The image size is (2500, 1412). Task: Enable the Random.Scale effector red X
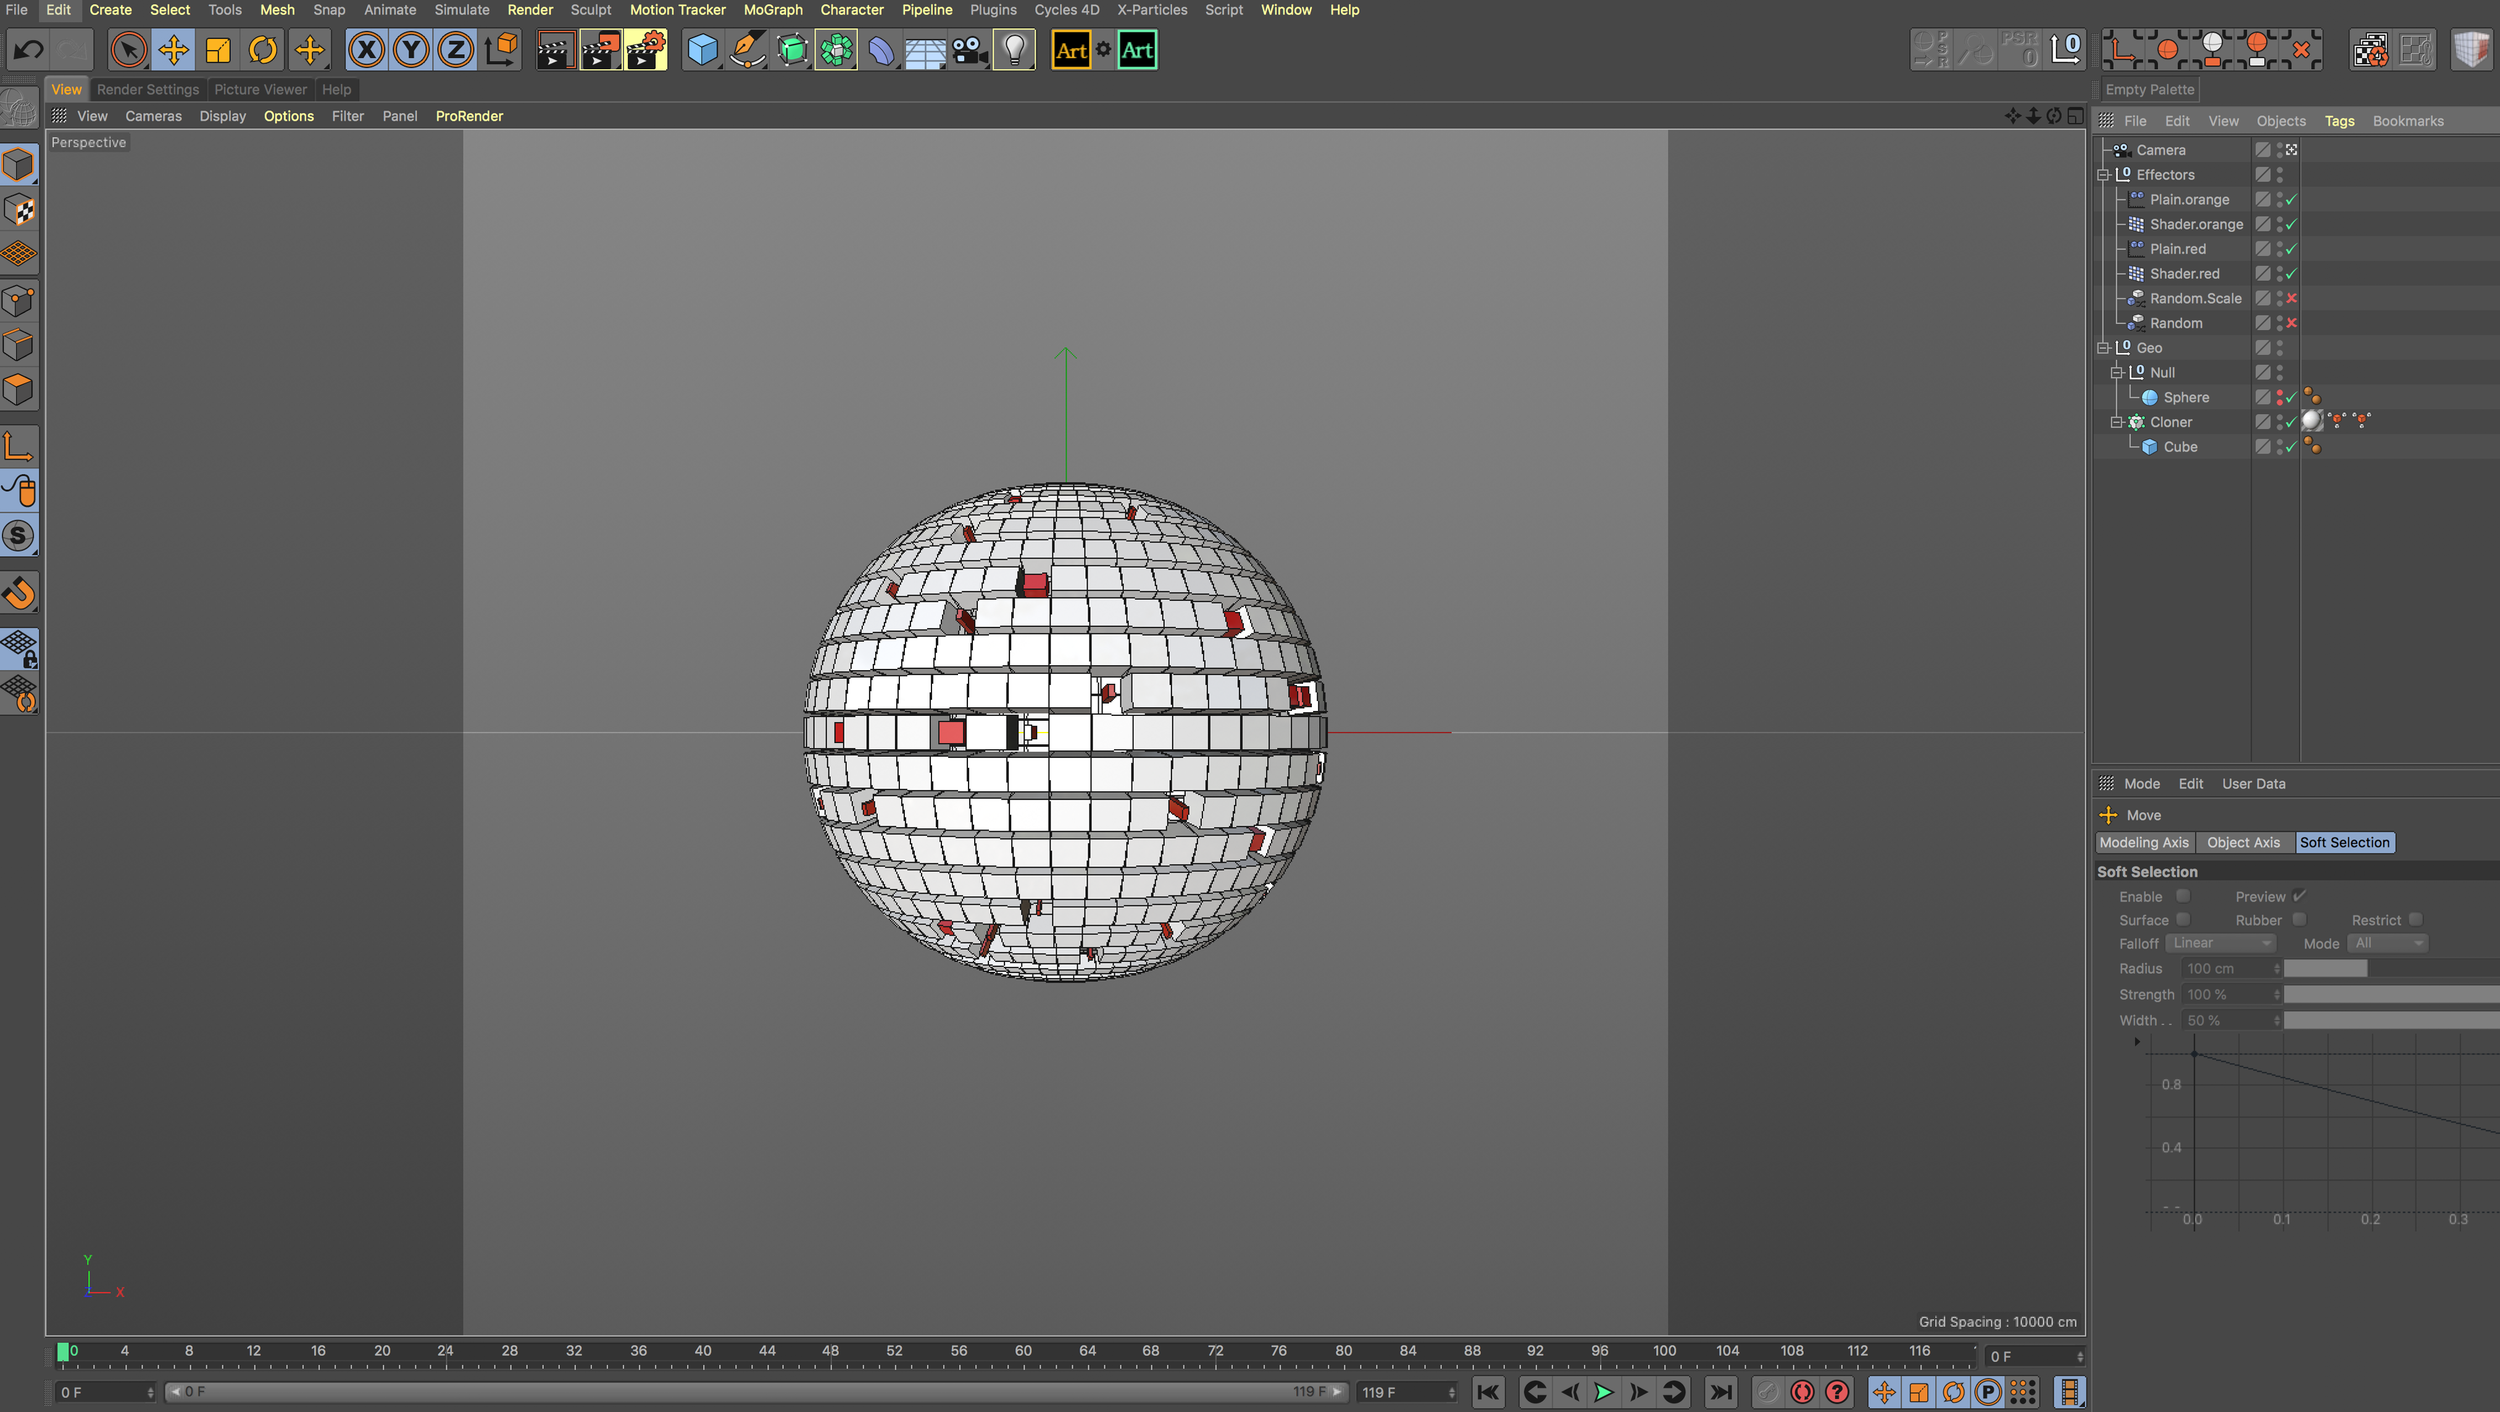tap(2291, 298)
